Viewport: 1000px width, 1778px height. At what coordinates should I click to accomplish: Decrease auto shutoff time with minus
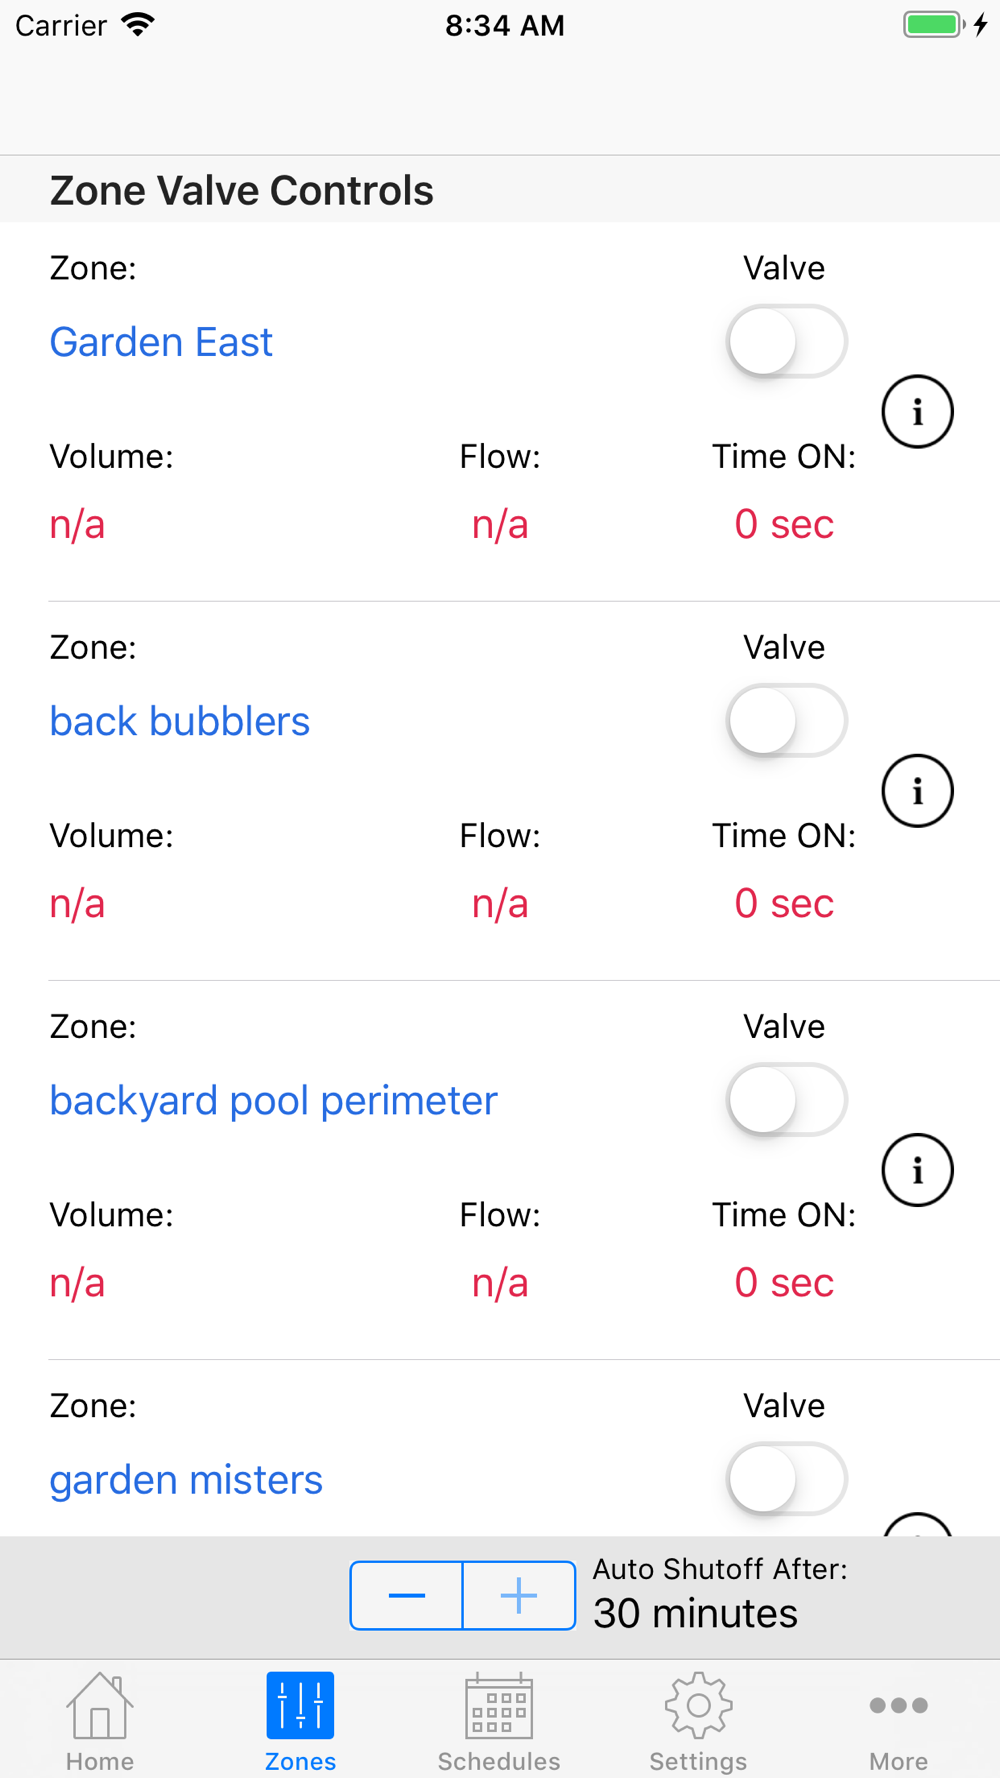click(407, 1595)
